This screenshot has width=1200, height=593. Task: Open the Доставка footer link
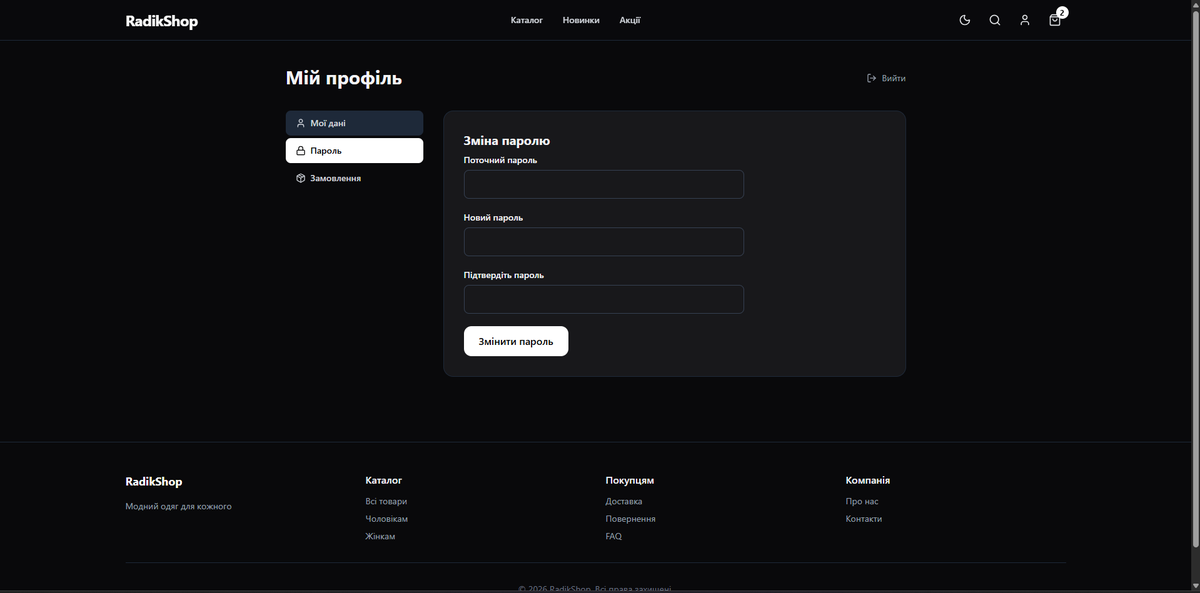pyautogui.click(x=624, y=502)
